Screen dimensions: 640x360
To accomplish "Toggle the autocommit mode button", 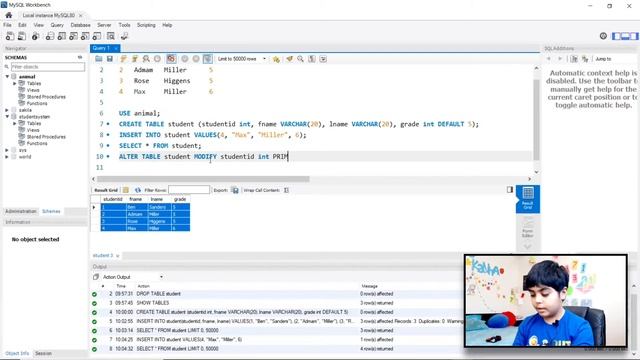I will pos(208,59).
